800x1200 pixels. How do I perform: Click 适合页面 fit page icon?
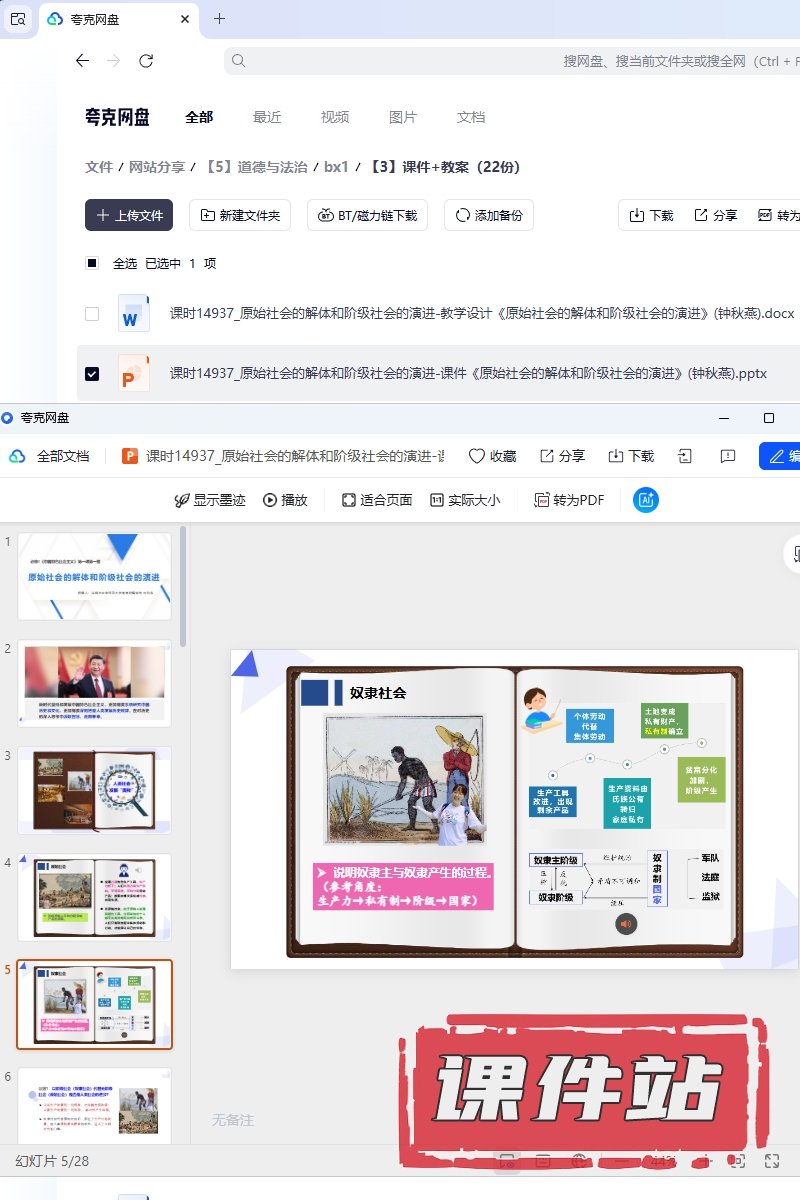point(349,500)
